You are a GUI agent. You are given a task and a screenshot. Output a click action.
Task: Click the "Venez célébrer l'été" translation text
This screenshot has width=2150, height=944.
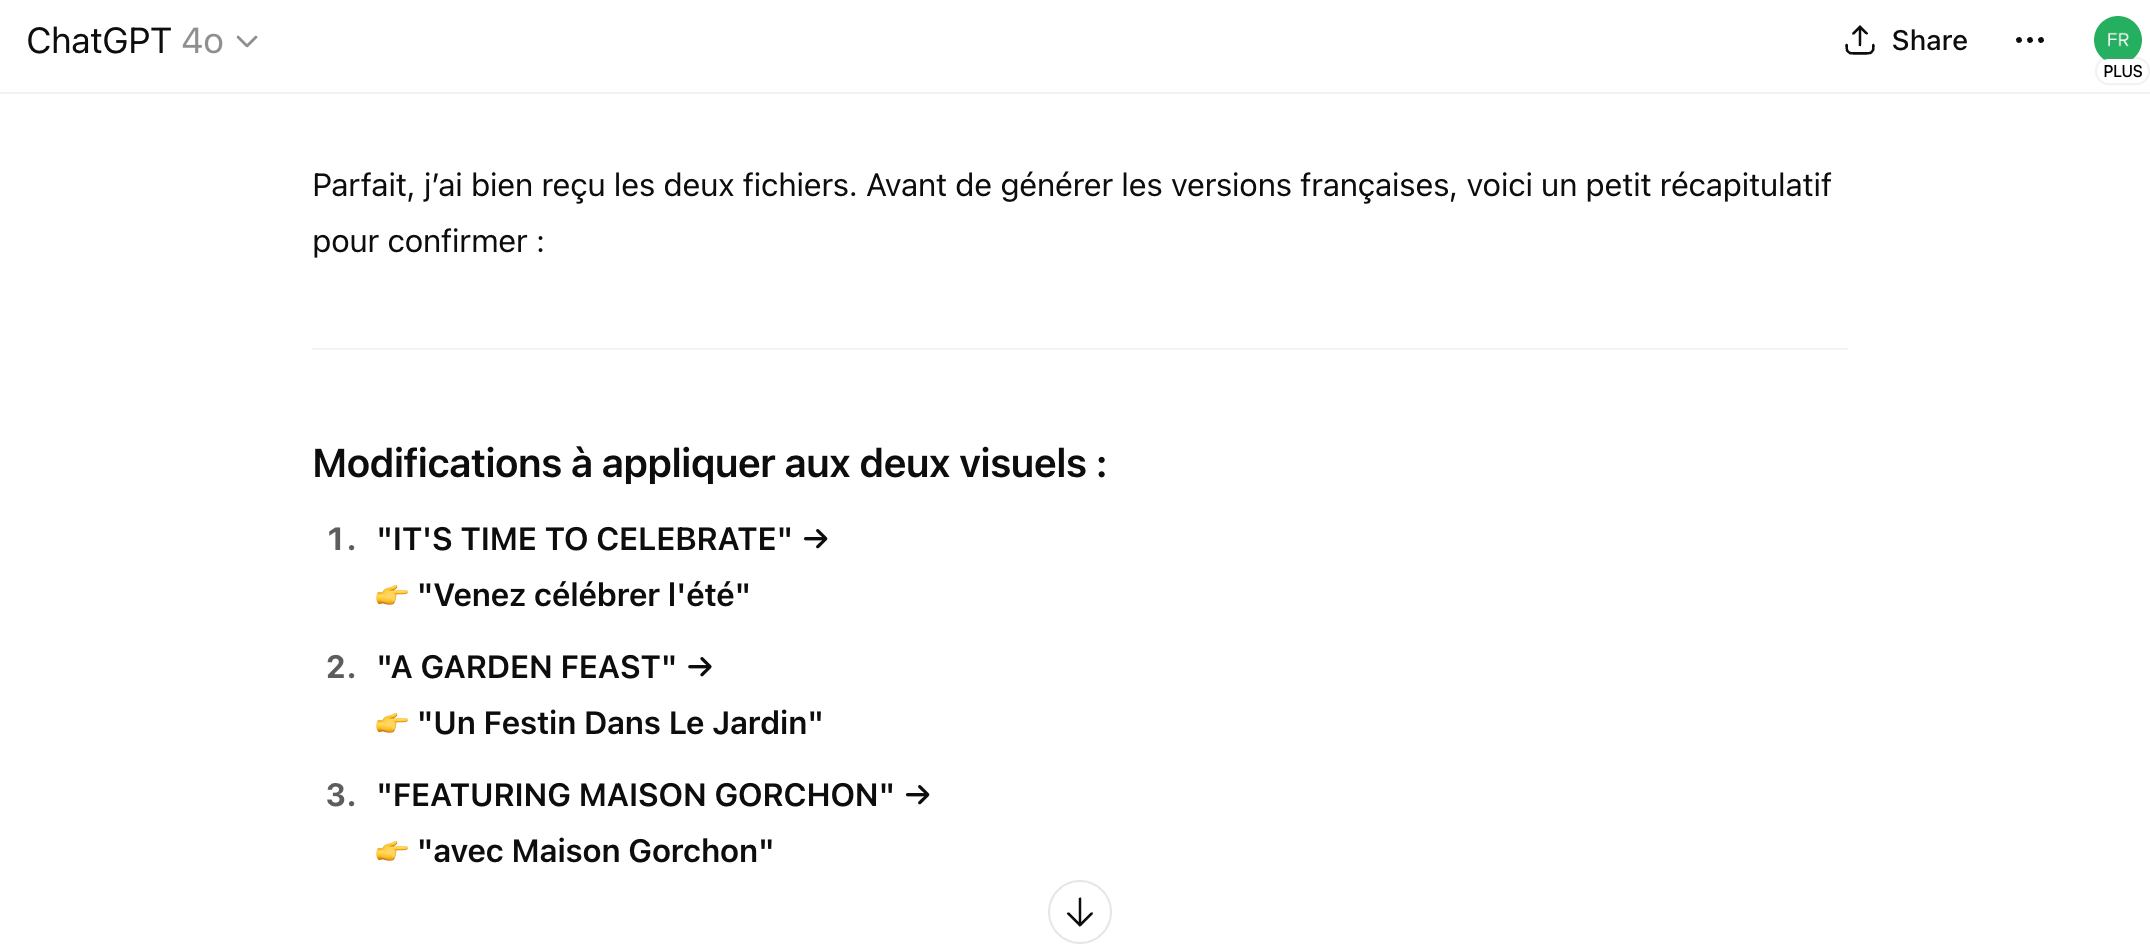click(x=584, y=595)
